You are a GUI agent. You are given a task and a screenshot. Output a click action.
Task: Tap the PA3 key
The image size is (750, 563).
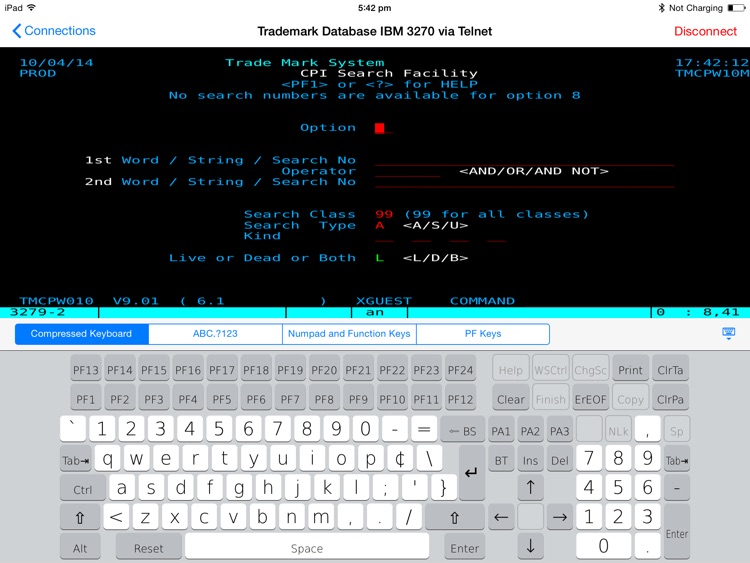(x=560, y=431)
